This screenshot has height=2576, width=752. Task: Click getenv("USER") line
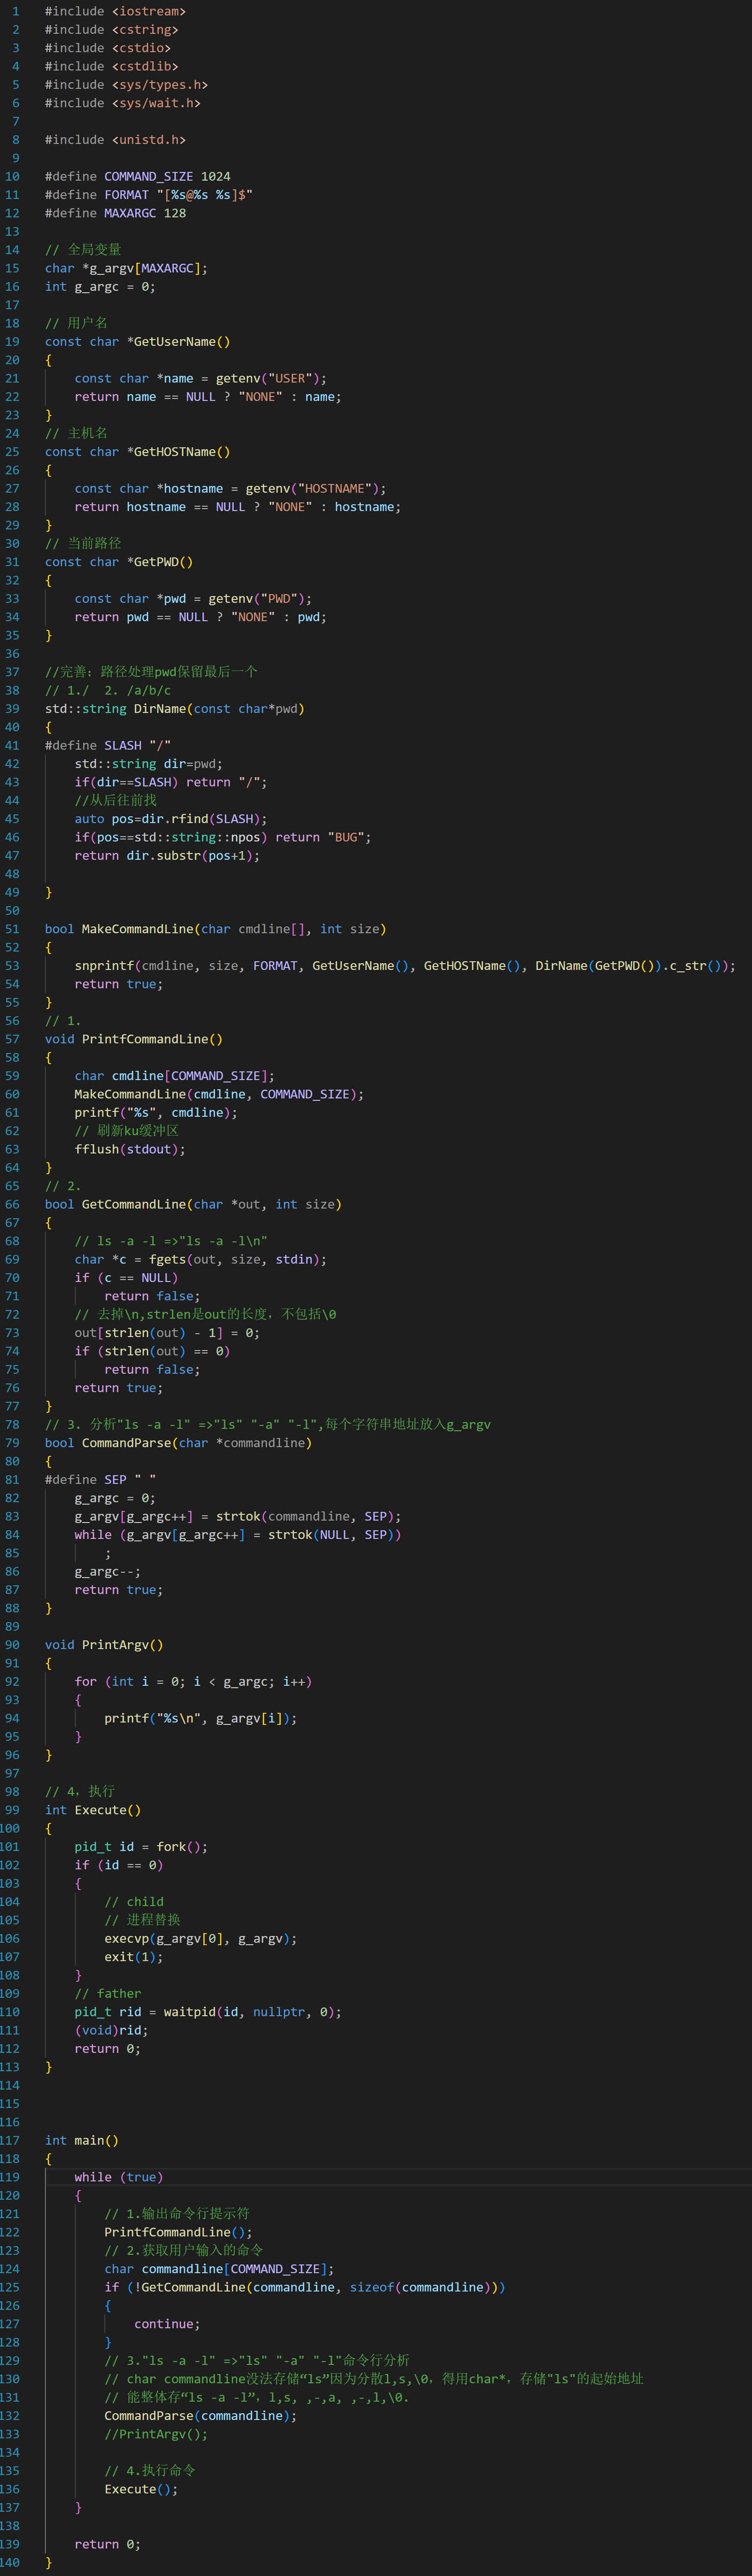coord(201,378)
